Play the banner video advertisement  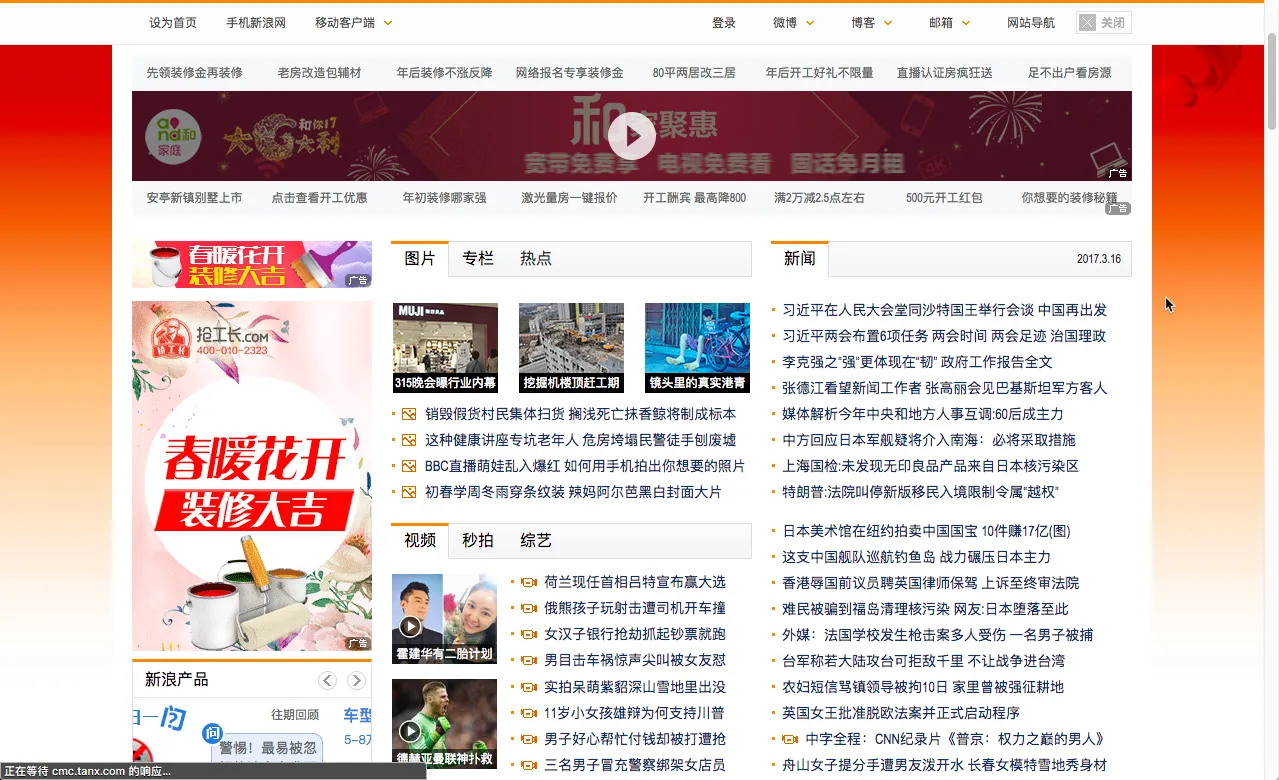click(x=631, y=136)
